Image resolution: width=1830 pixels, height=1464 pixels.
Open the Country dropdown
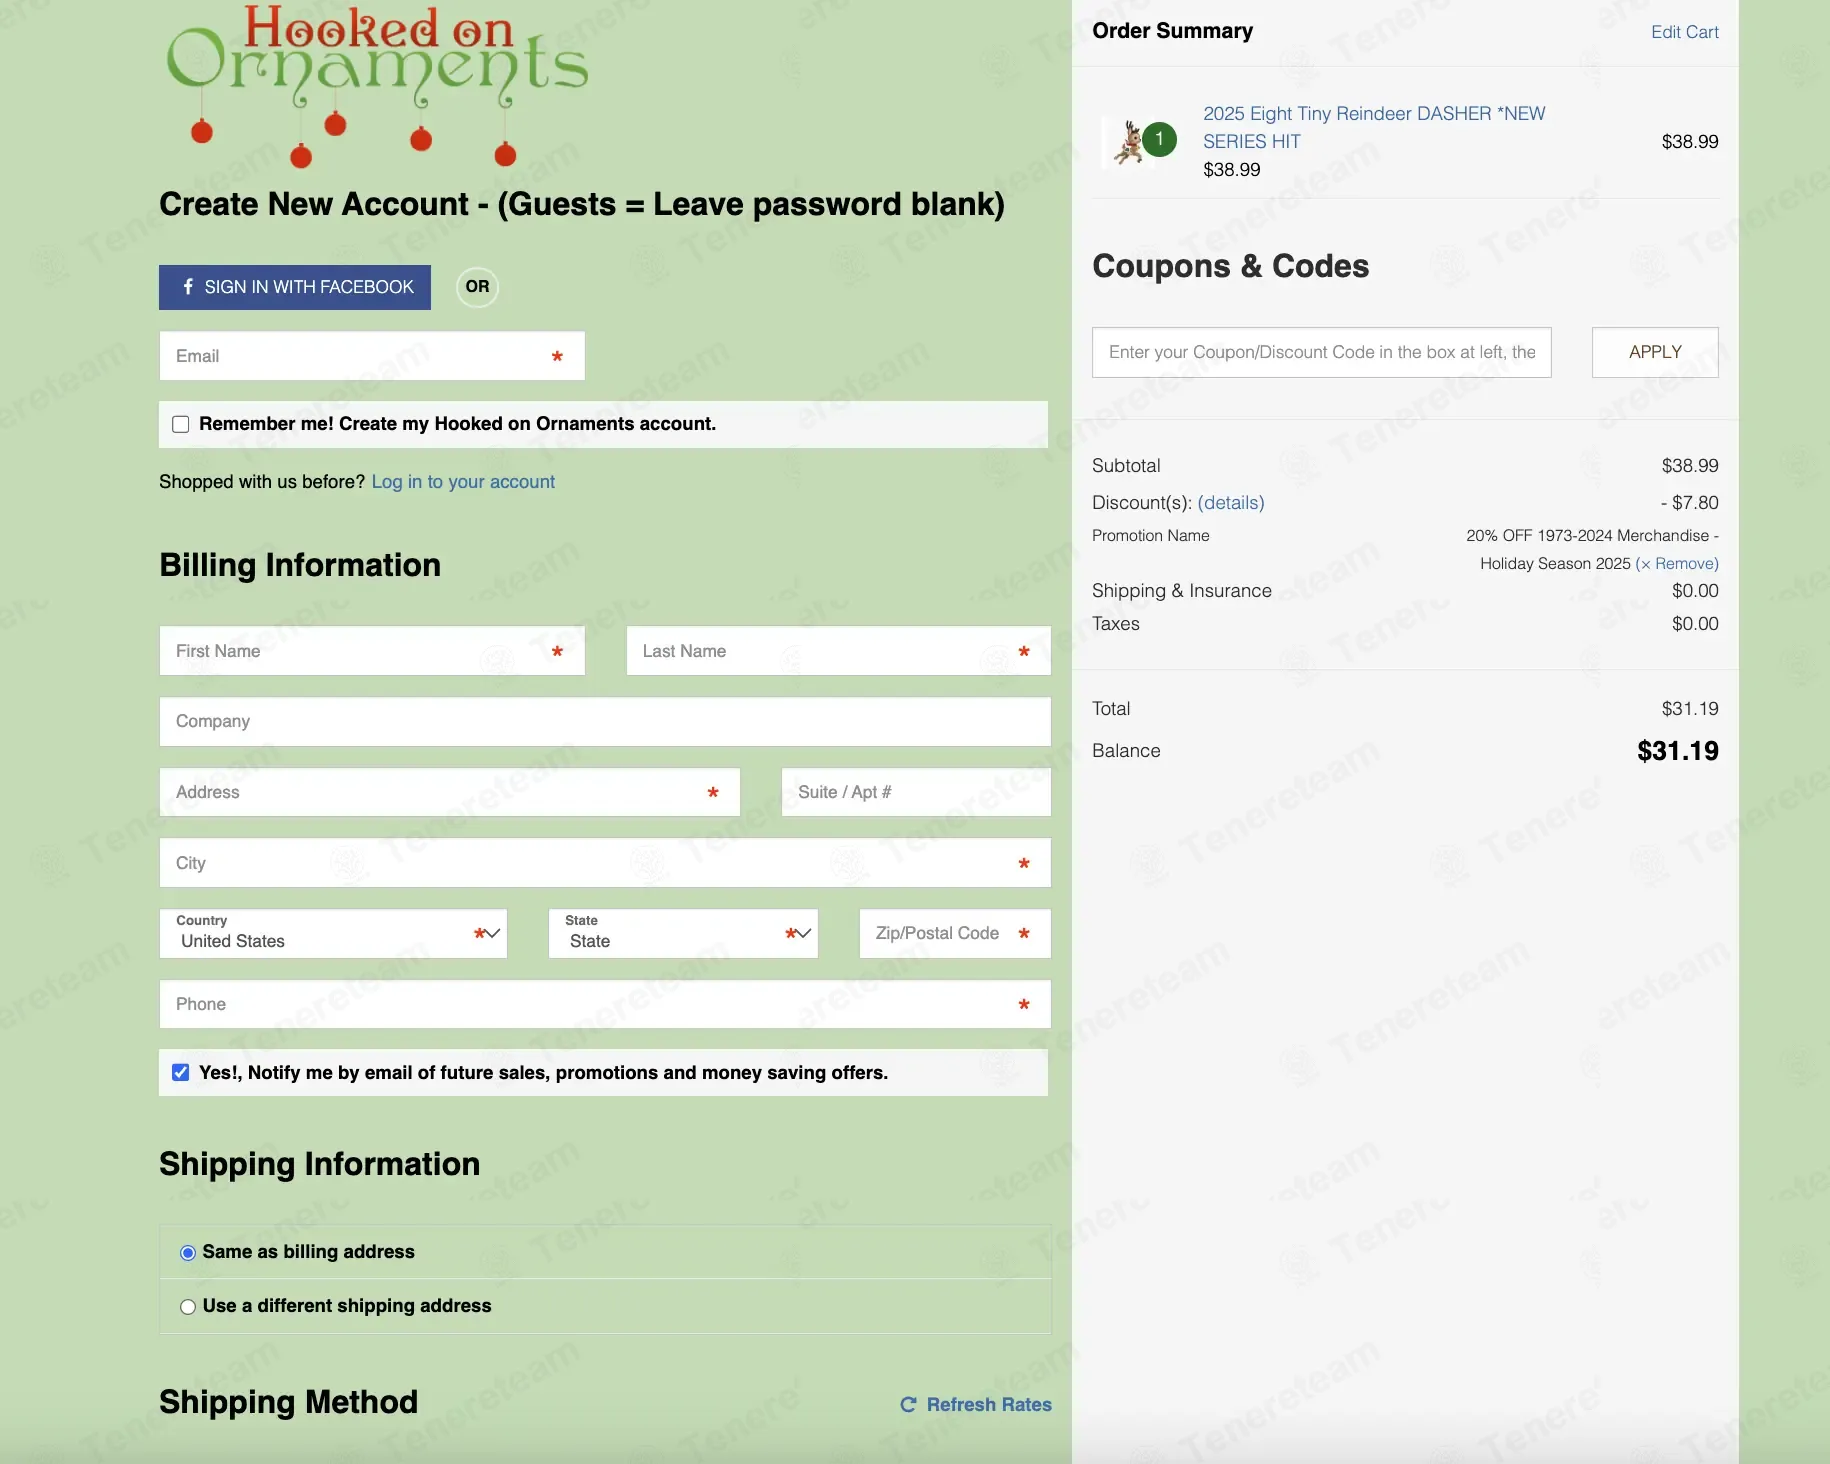click(x=333, y=933)
